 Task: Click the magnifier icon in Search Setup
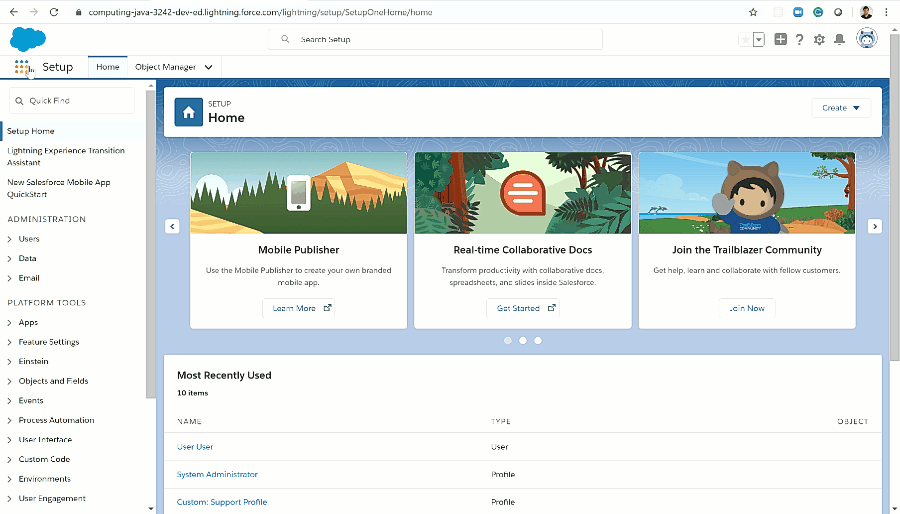click(285, 39)
